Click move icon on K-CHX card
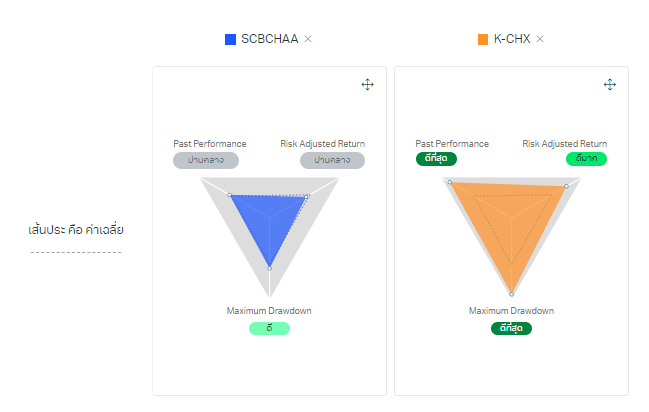Screen dimensions: 649x412 [610, 85]
